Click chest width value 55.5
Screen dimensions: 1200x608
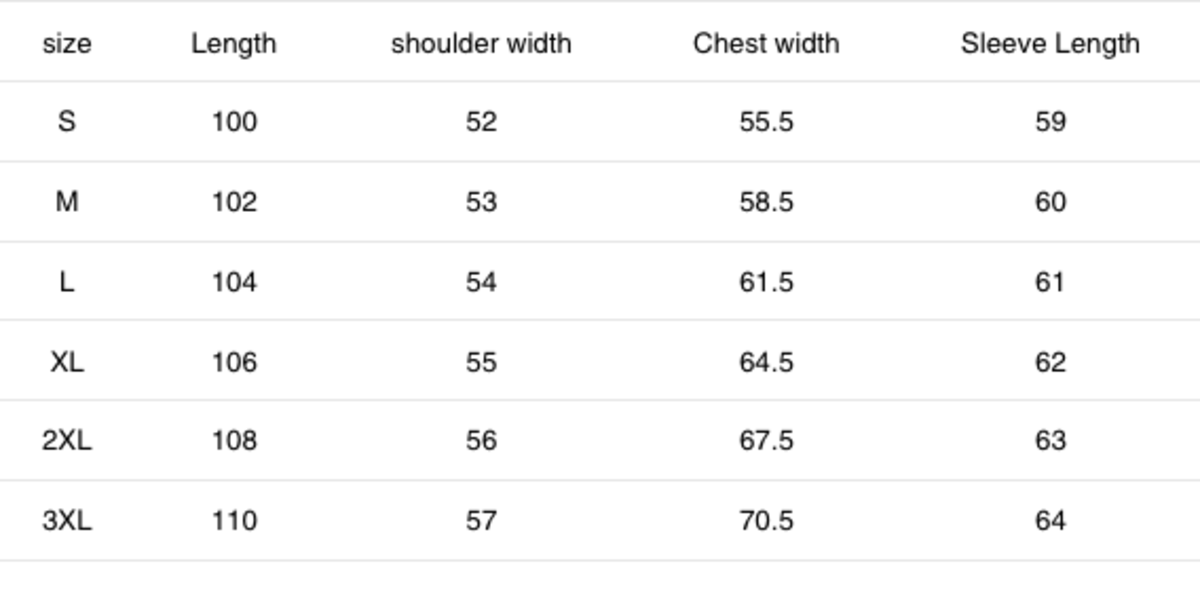pos(766,122)
